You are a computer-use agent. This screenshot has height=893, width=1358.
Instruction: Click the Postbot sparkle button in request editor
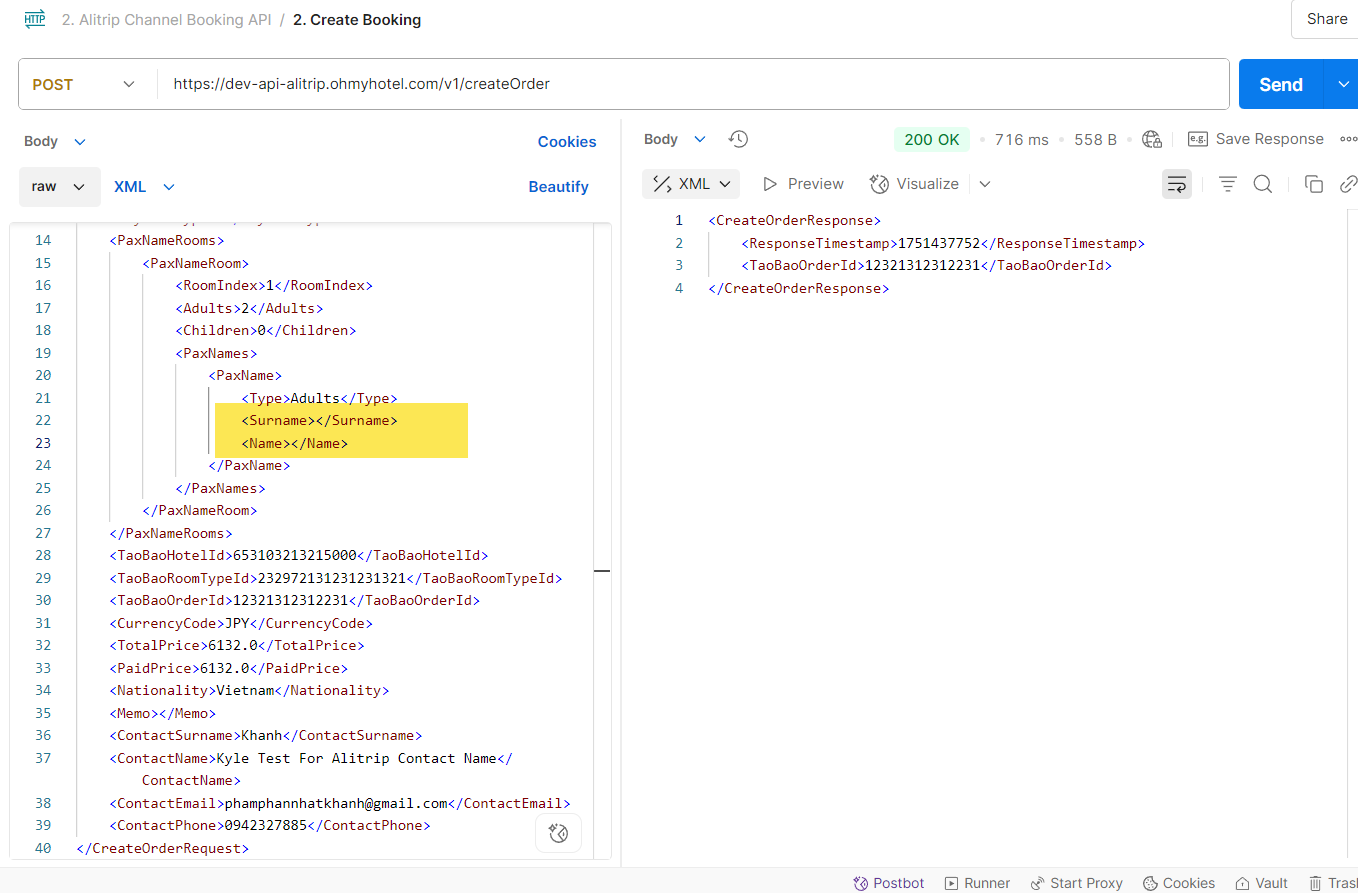coord(559,834)
